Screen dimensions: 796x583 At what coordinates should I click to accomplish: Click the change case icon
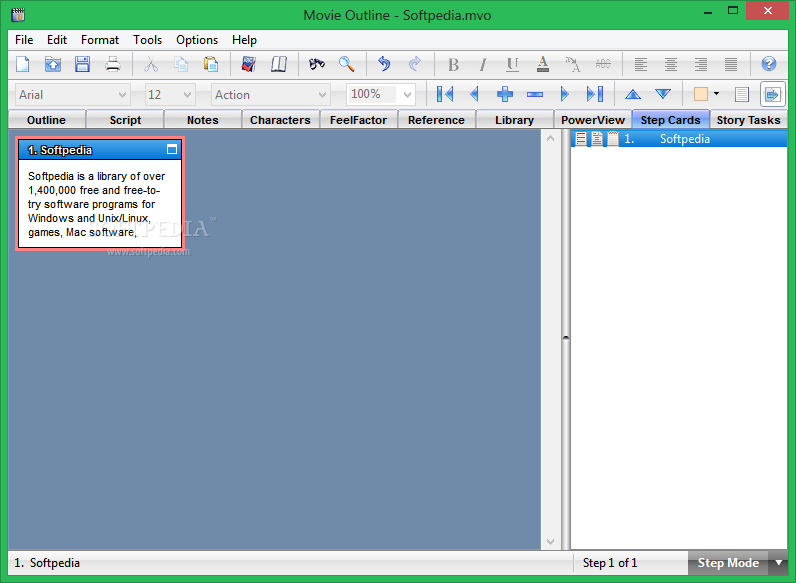573,64
